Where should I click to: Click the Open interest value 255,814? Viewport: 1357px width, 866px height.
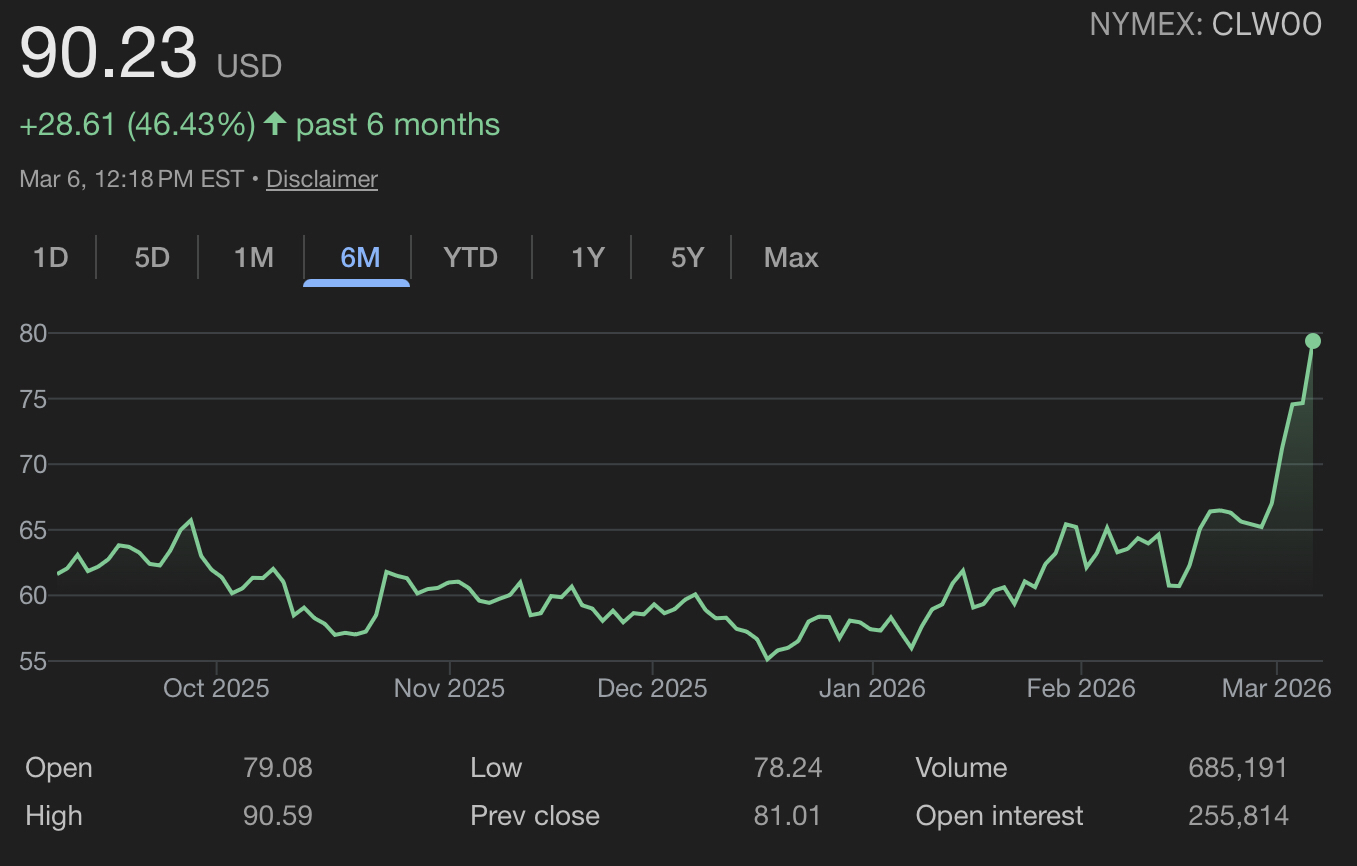click(1238, 816)
